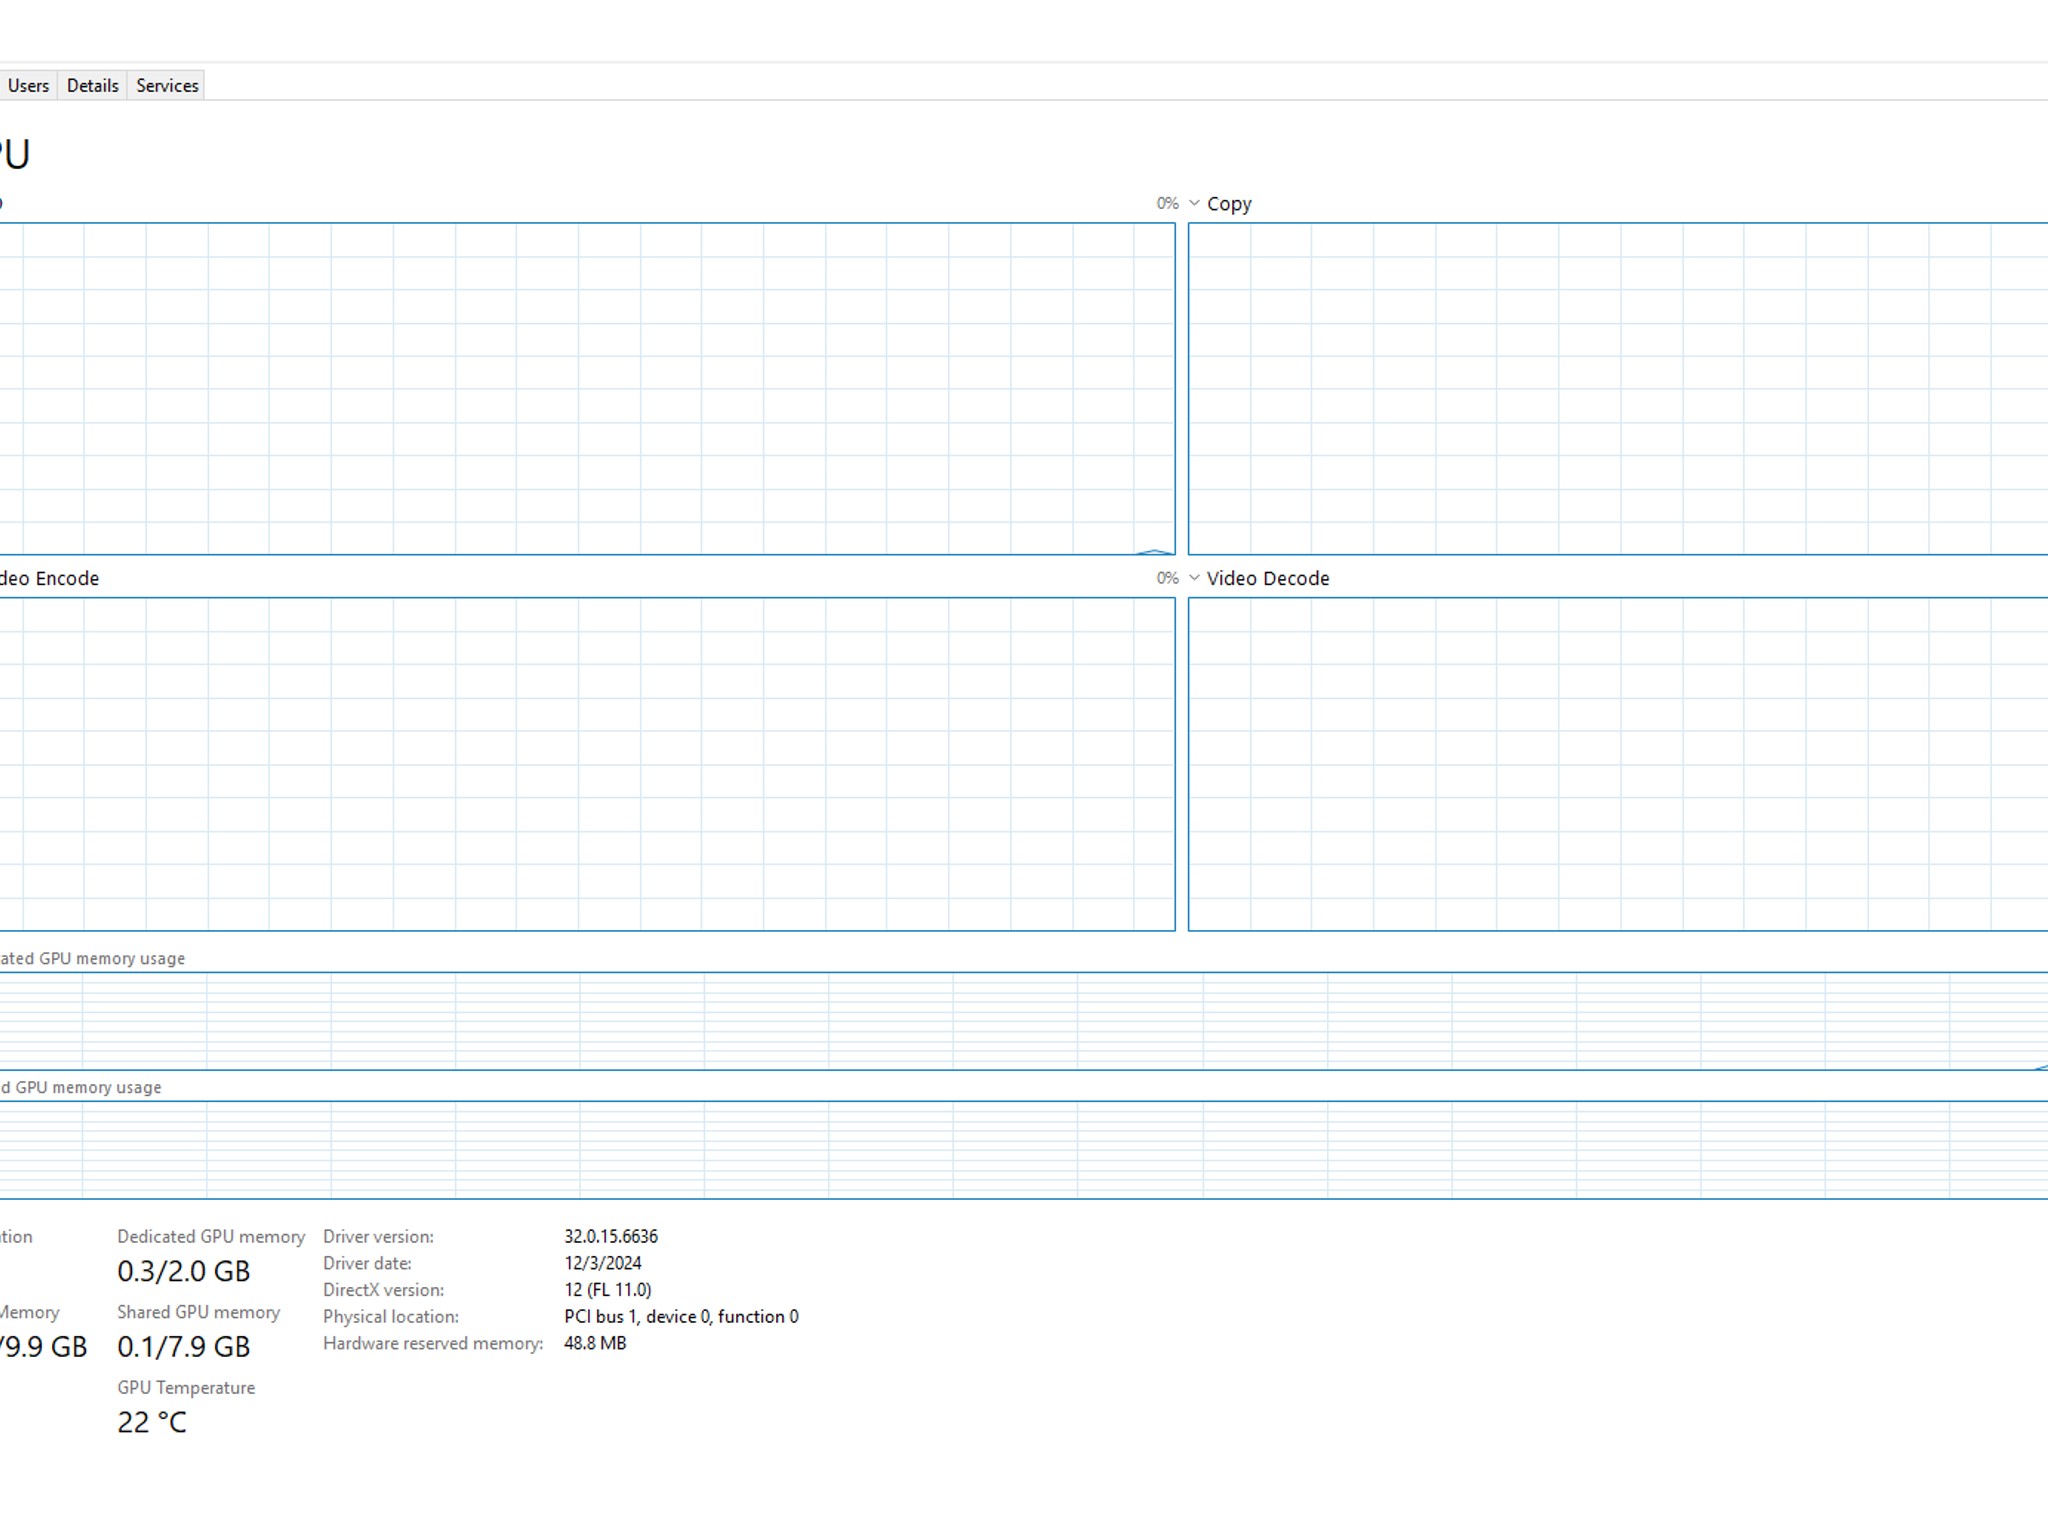2048x1536 pixels.
Task: Open the Services tab
Action: [166, 85]
